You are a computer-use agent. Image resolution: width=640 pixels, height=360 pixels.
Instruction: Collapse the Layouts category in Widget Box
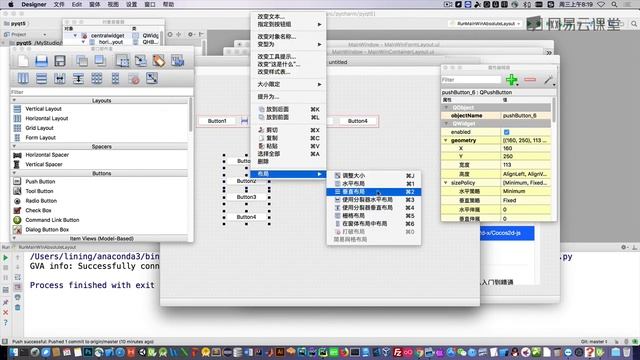point(14,100)
